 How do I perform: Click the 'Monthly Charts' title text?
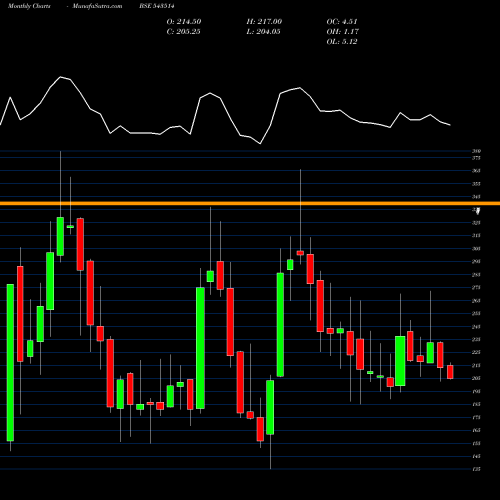tap(29, 6)
